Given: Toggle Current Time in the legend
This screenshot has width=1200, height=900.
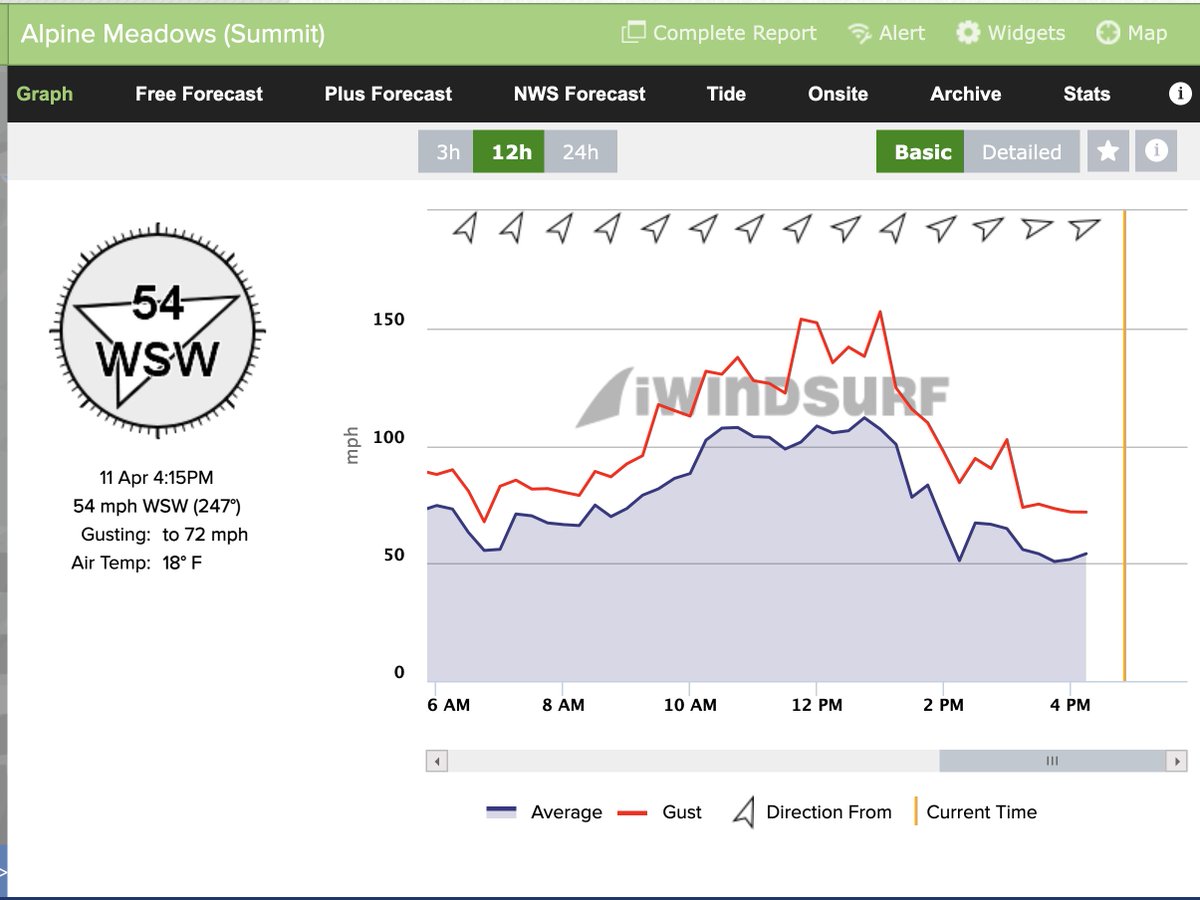Looking at the screenshot, I should click(x=974, y=812).
